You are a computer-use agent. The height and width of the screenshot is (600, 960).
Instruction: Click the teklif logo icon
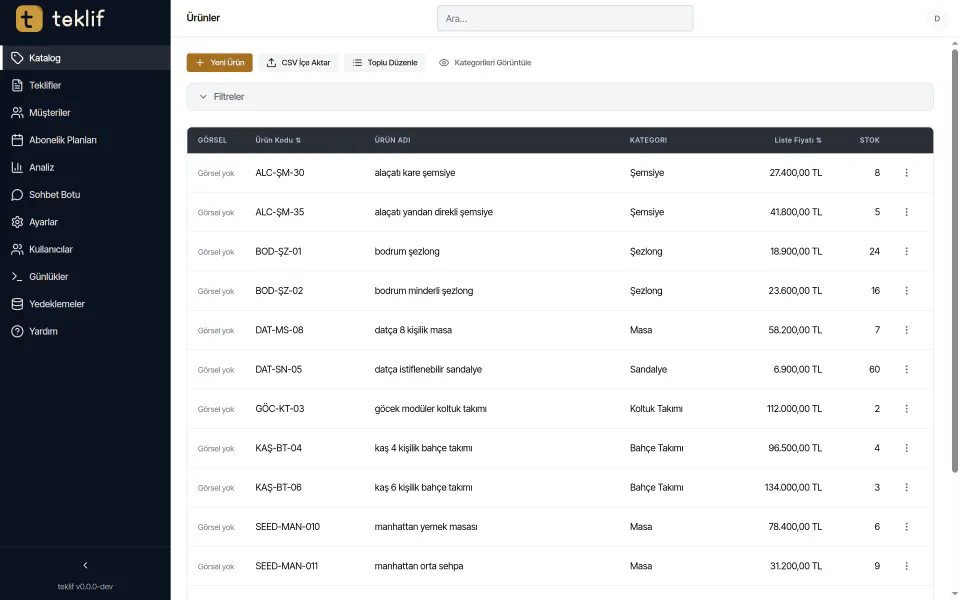pos(29,18)
